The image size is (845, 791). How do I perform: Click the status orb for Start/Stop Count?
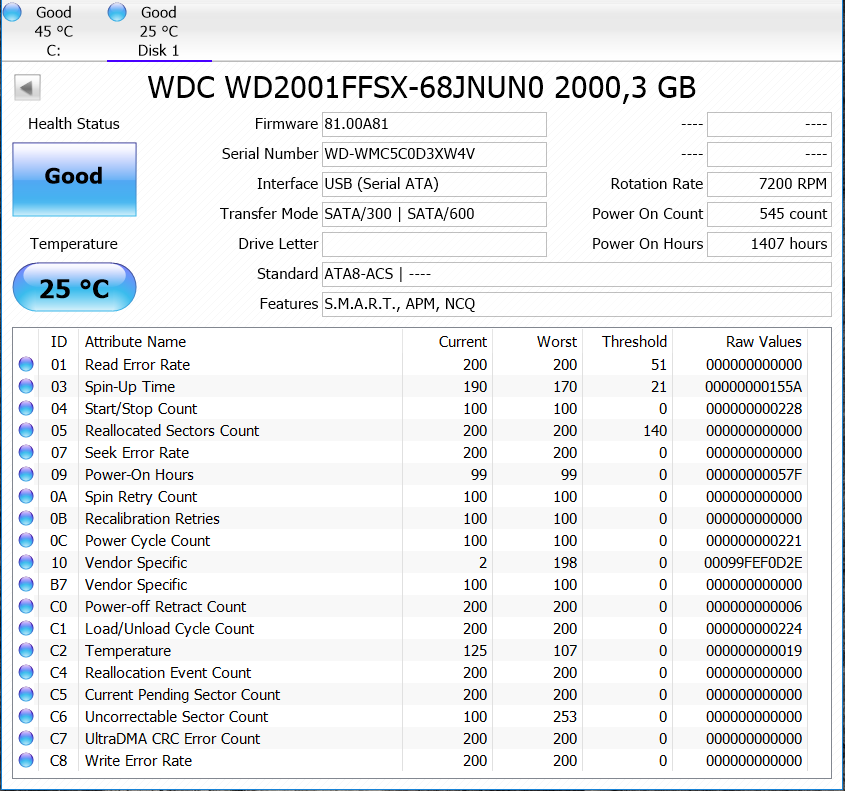tap(26, 408)
